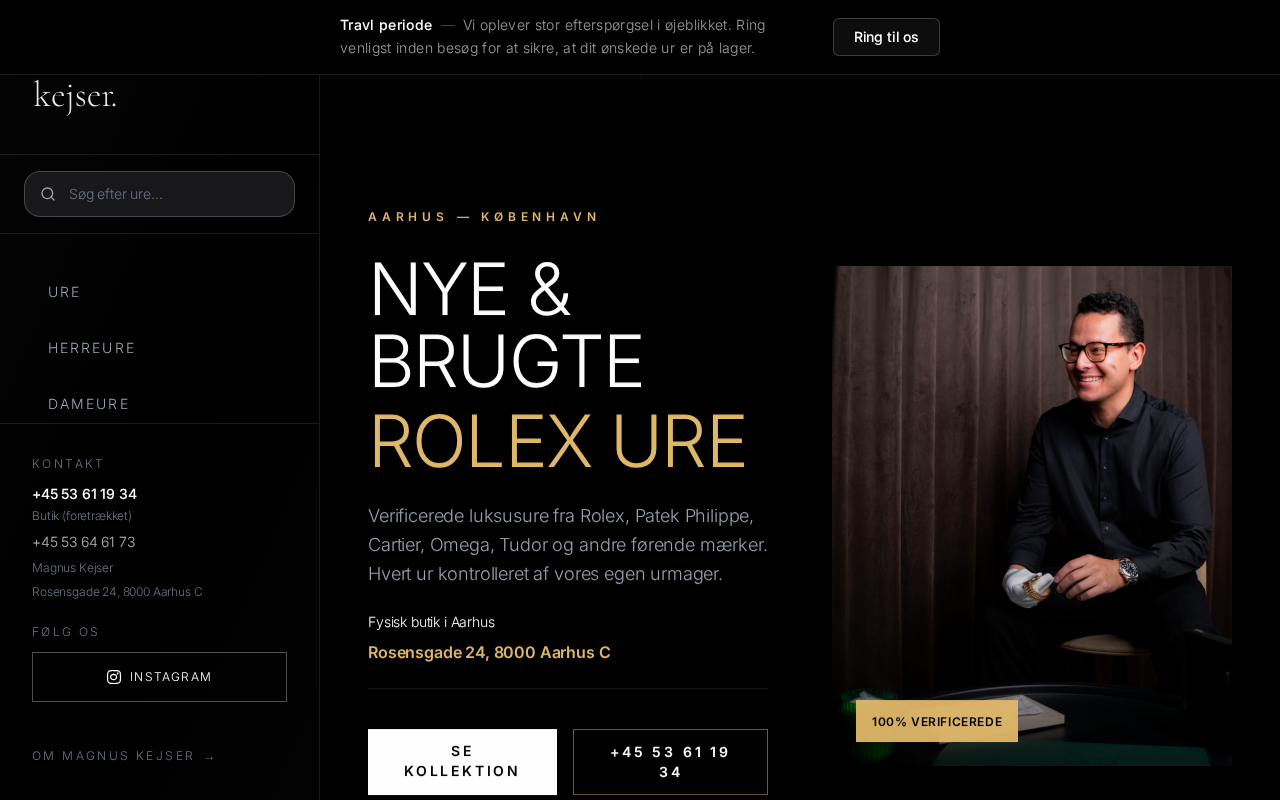Open the URE menu item
This screenshot has width=1280, height=800.
64,292
